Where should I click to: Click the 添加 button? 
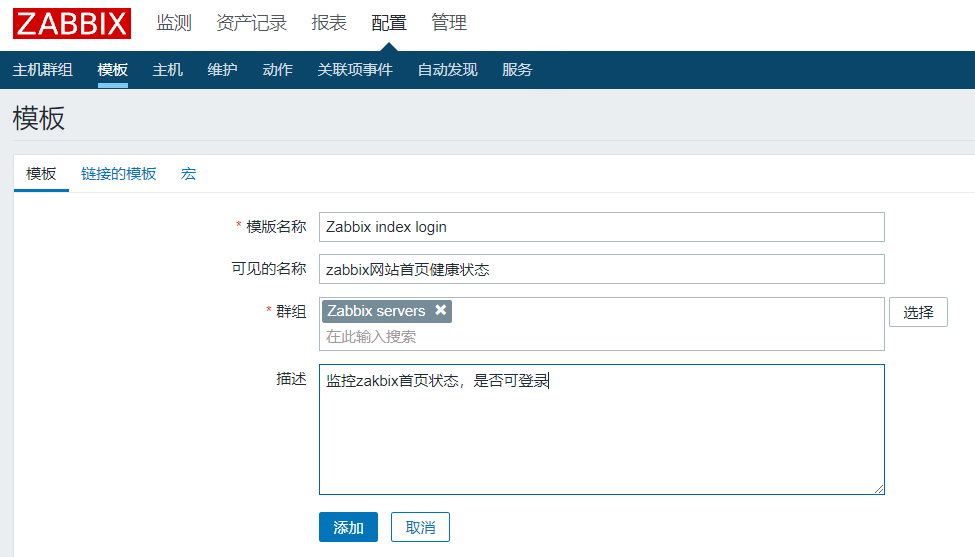[x=348, y=527]
